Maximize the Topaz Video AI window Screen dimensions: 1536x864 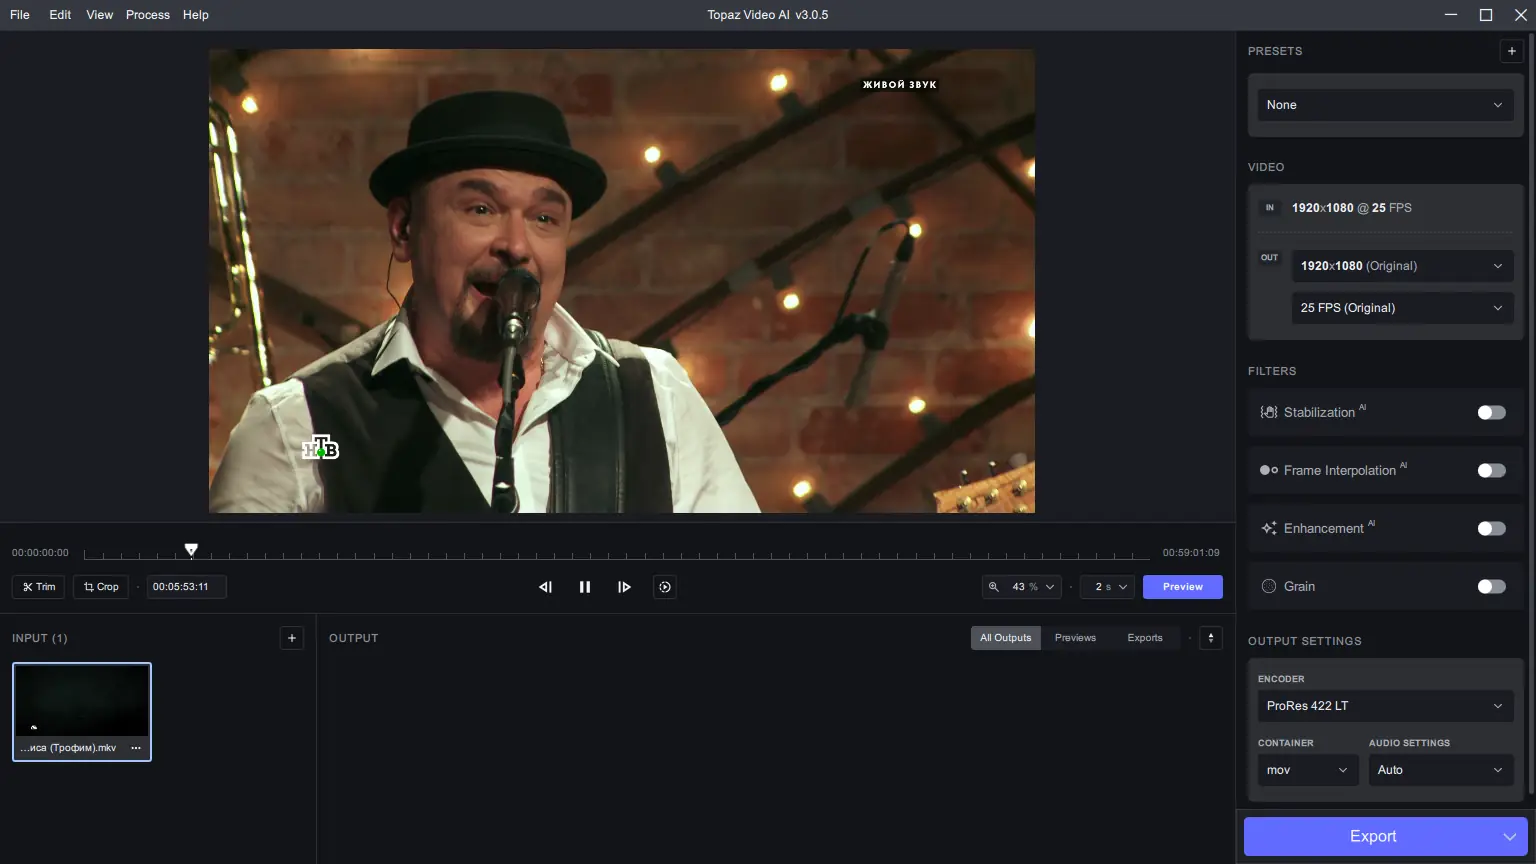click(1486, 15)
